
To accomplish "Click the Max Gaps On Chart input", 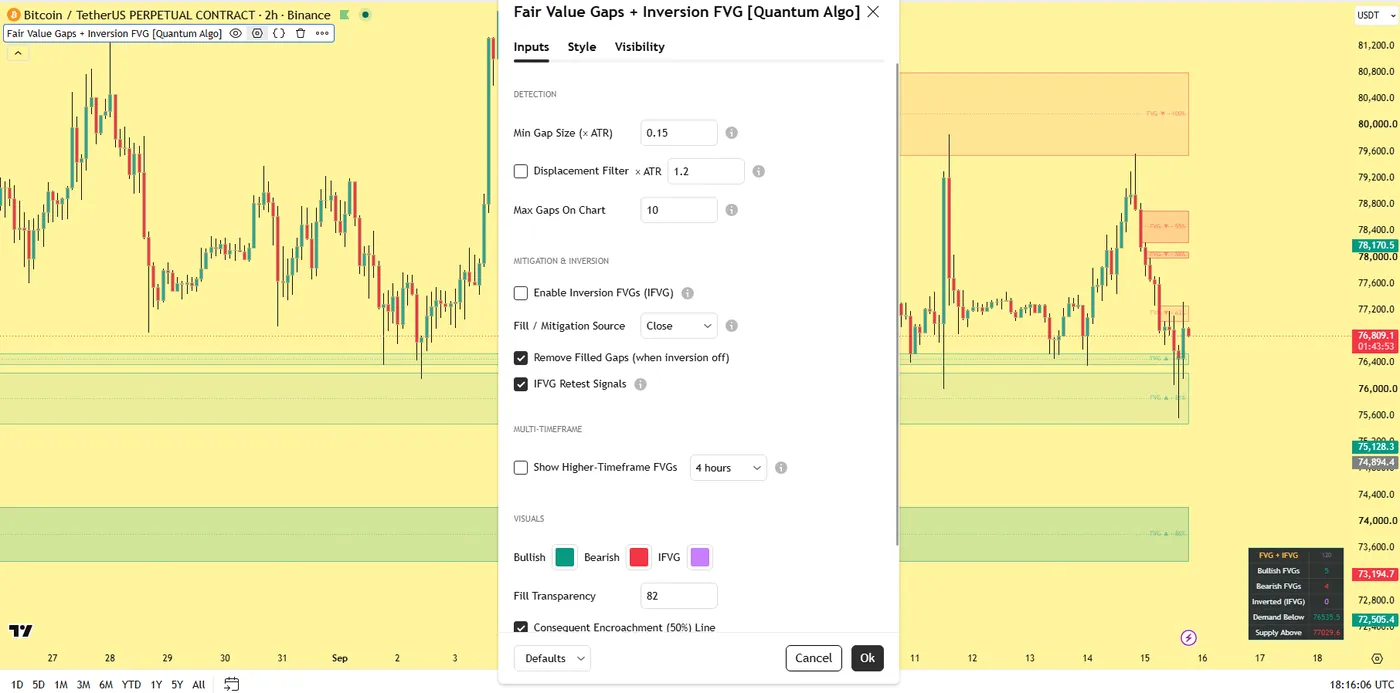I will tap(679, 210).
